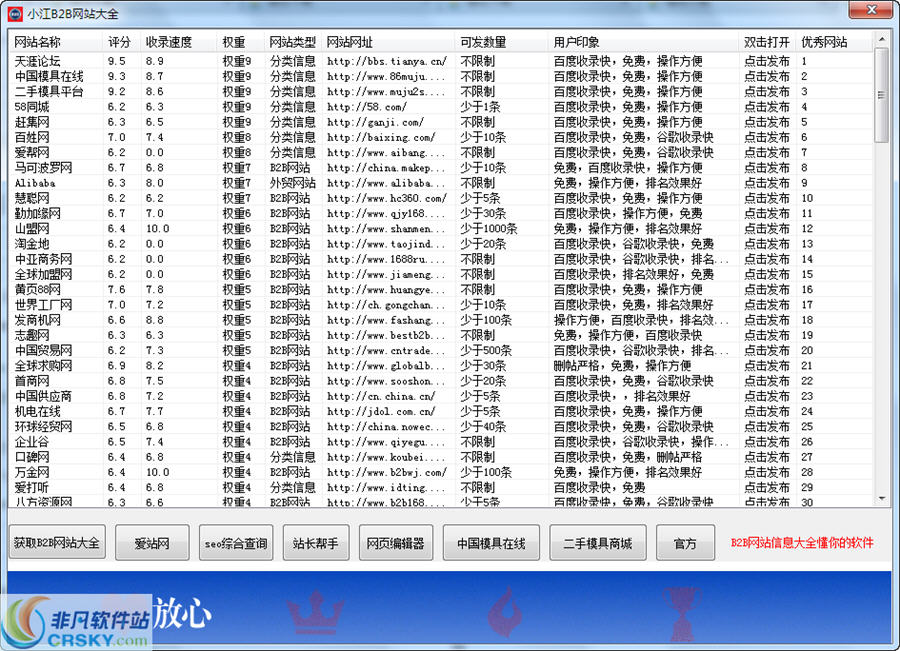Select the 天涯论坛 row
Viewport: 900px width, 651px height.
(441, 61)
